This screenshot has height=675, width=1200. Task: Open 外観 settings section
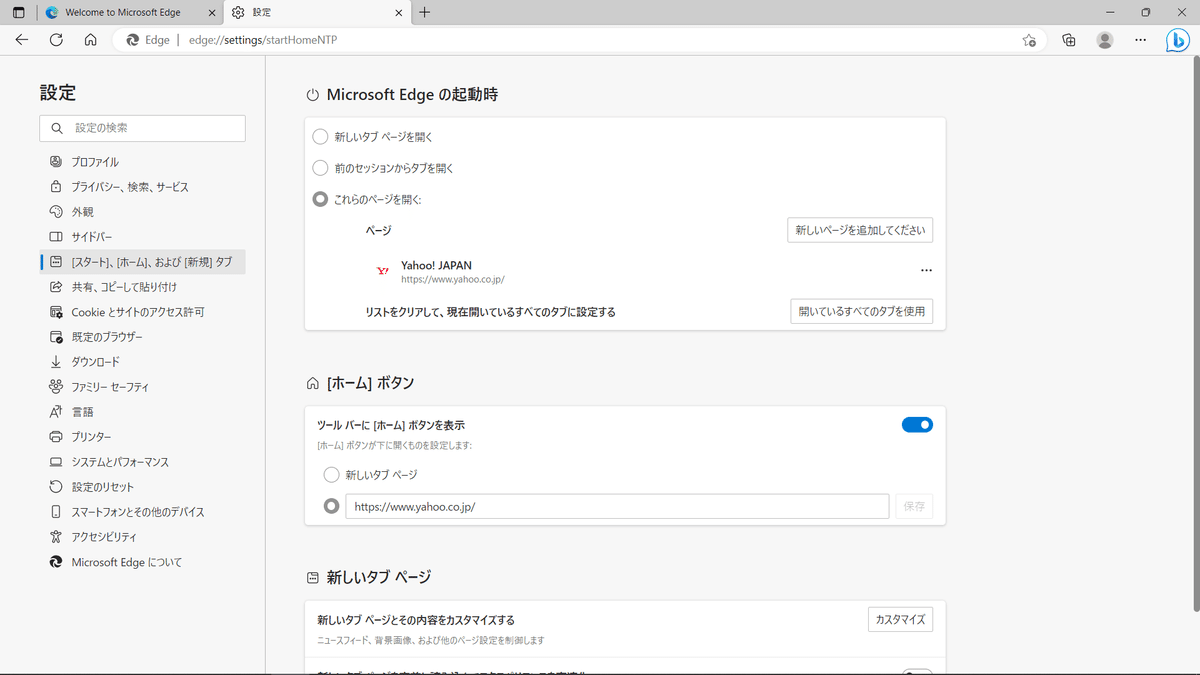tap(142, 212)
